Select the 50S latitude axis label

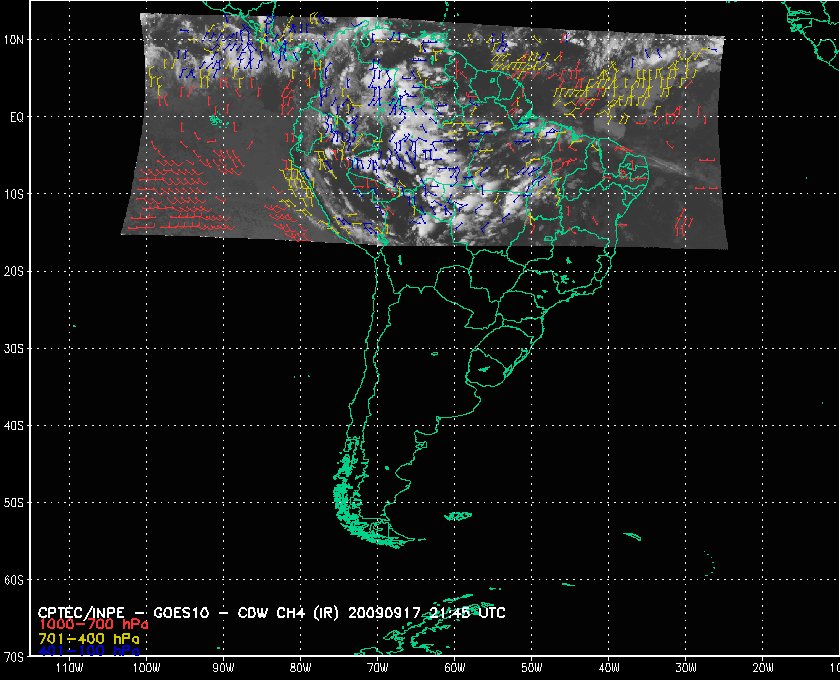(x=17, y=502)
